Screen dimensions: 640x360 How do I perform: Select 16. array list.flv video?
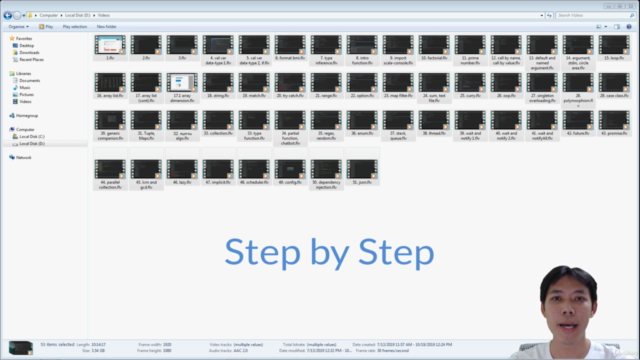point(110,85)
